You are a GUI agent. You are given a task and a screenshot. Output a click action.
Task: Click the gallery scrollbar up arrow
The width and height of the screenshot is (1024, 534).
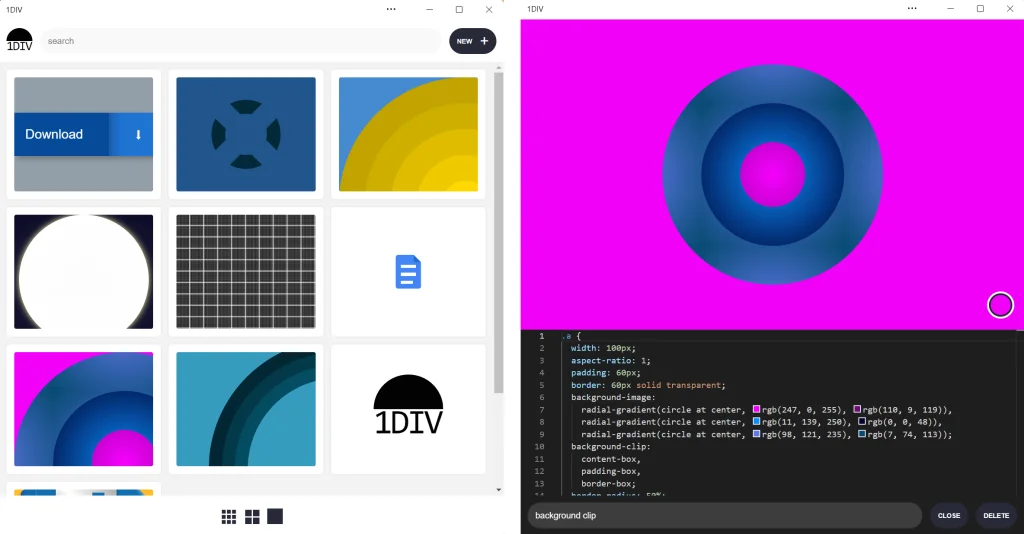click(x=498, y=68)
